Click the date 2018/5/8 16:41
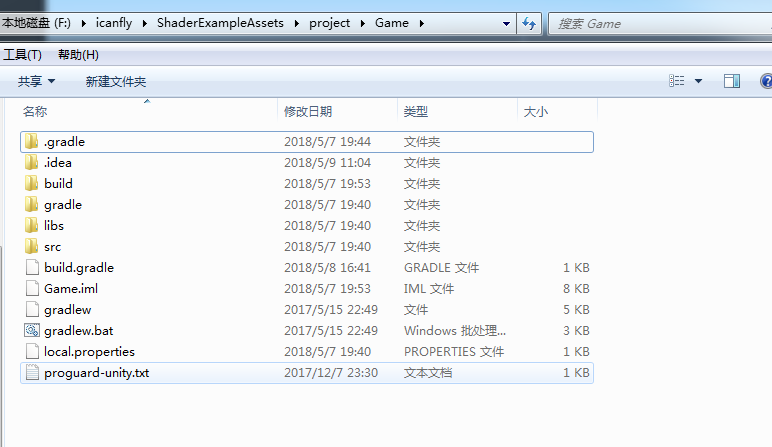The width and height of the screenshot is (772, 447). [327, 267]
